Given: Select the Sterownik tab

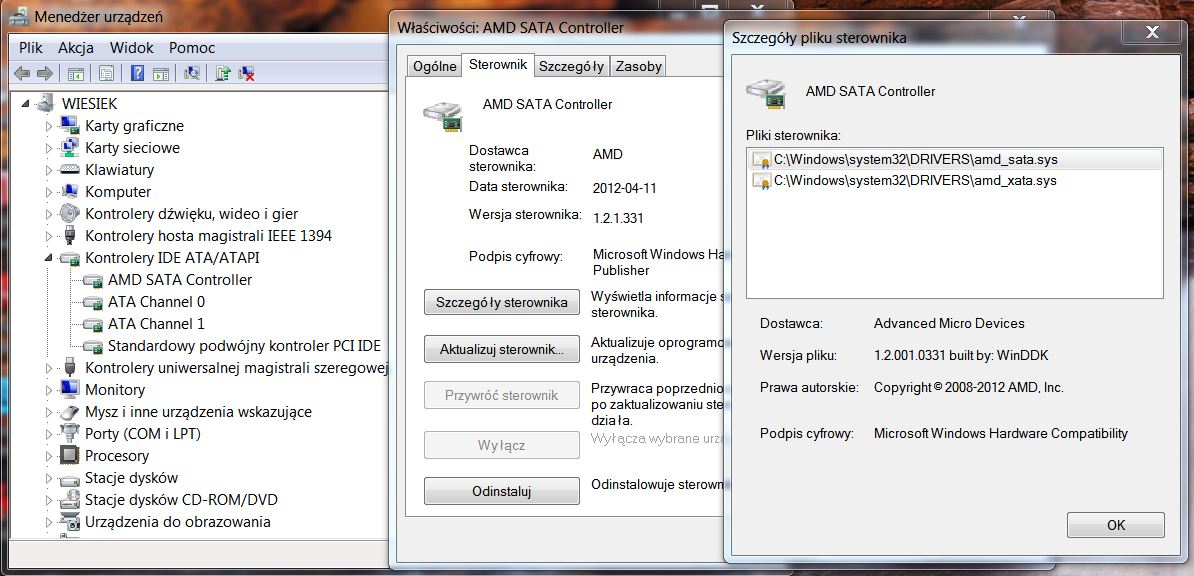Looking at the screenshot, I should (x=498, y=65).
